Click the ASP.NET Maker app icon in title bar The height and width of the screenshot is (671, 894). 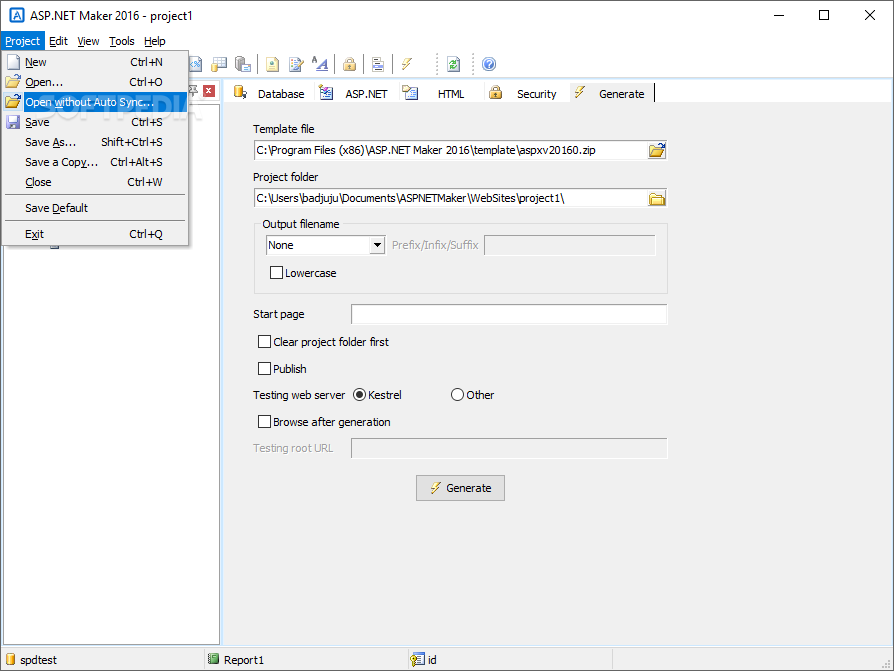pyautogui.click(x=17, y=15)
